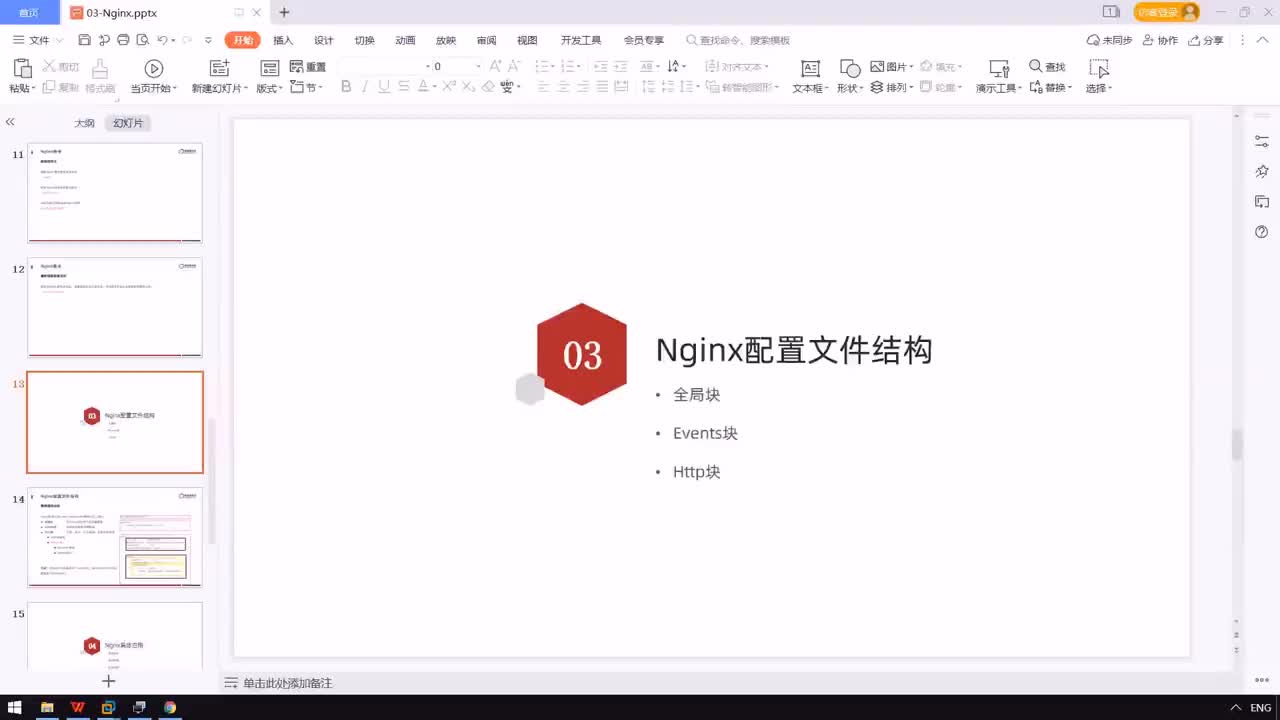Click the Not Synced (未同步) button
Screen dimensions: 1280x720
coord(1110,40)
